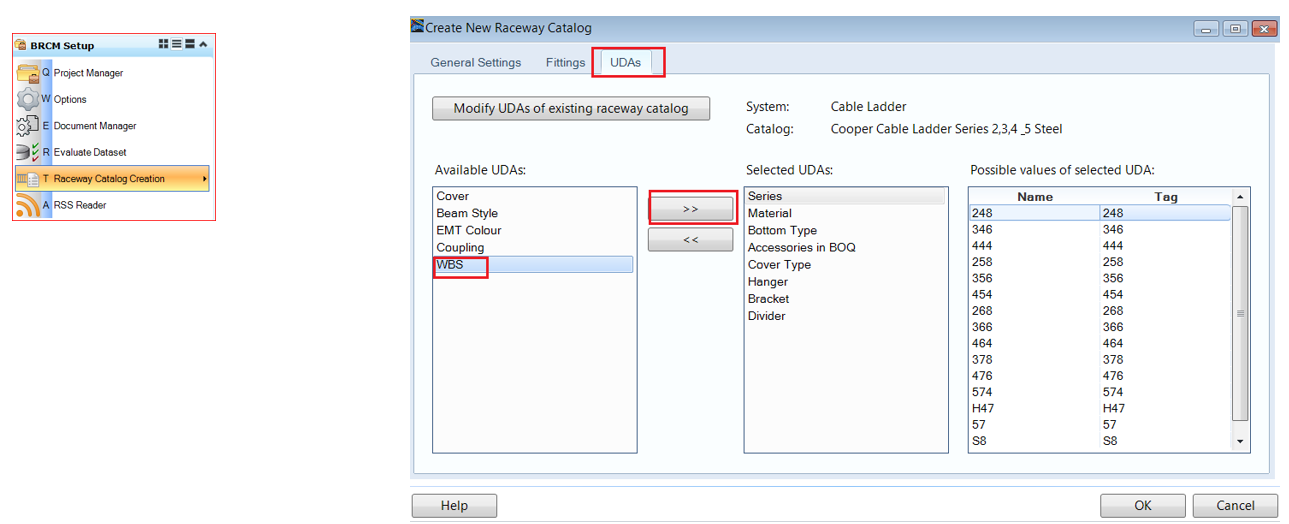The width and height of the screenshot is (1289, 524).
Task: Confirm with the OK button
Action: pos(1143,506)
